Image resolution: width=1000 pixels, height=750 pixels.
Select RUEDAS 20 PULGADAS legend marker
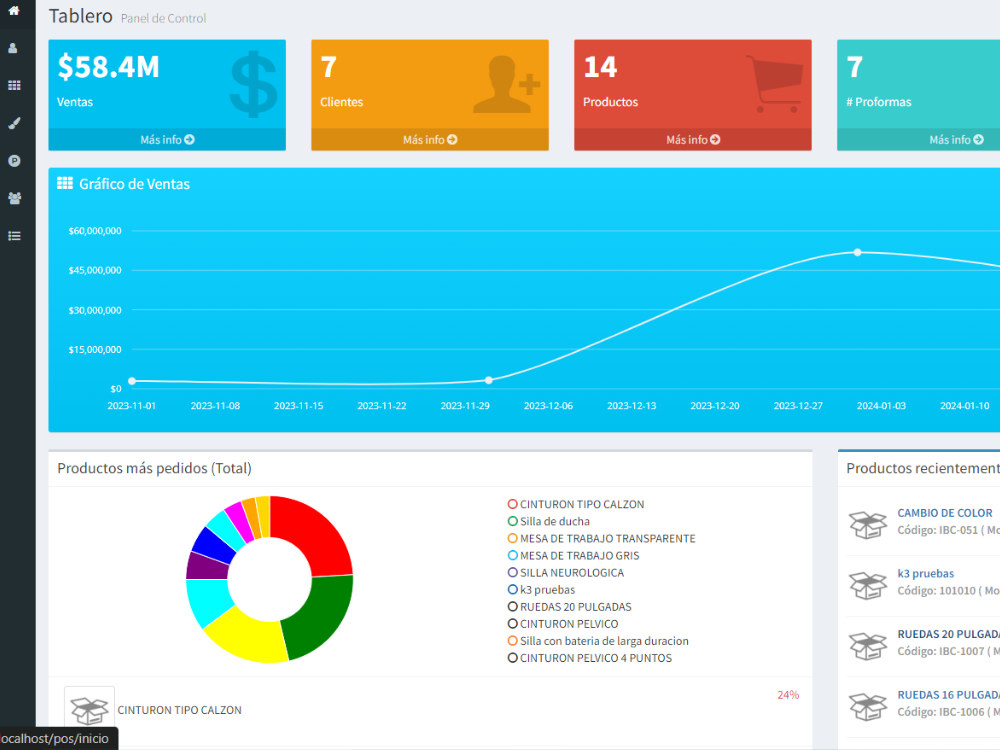(512, 607)
